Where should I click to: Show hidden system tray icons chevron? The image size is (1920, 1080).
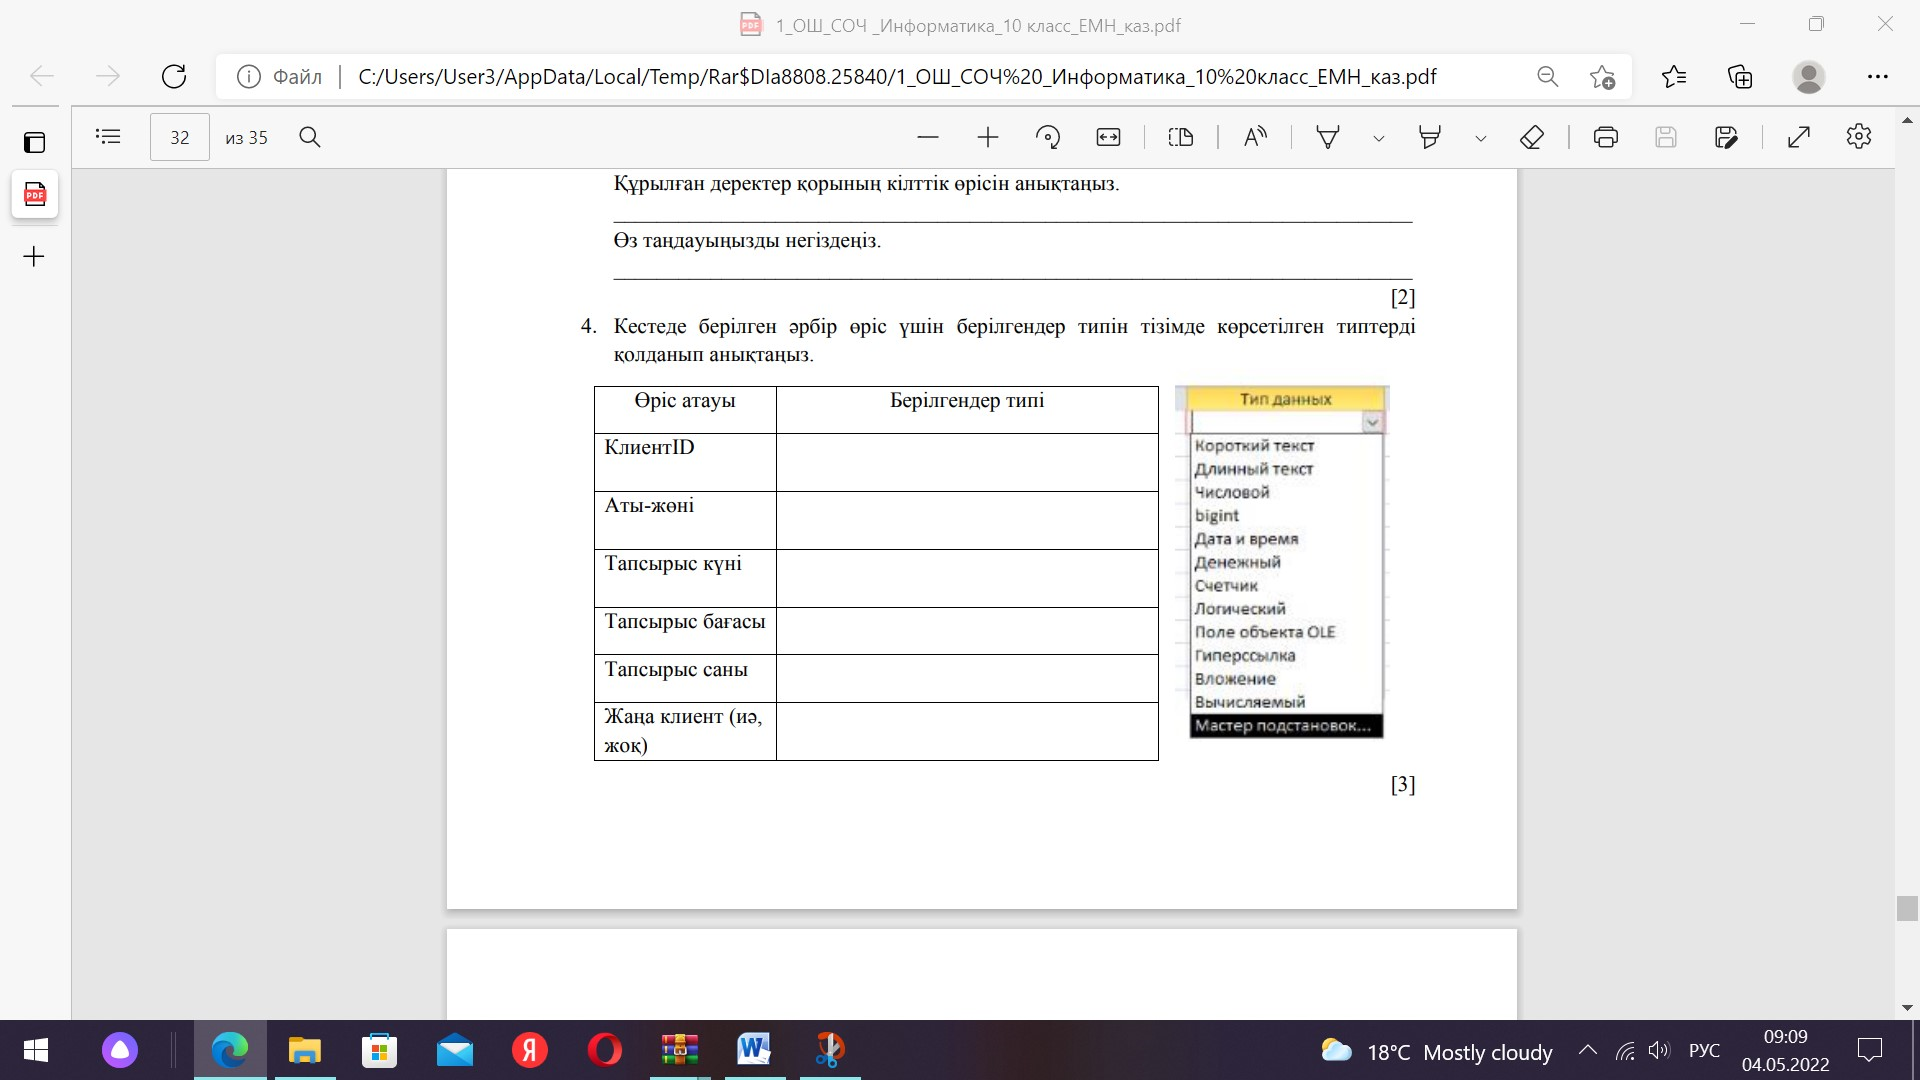(x=1587, y=1050)
